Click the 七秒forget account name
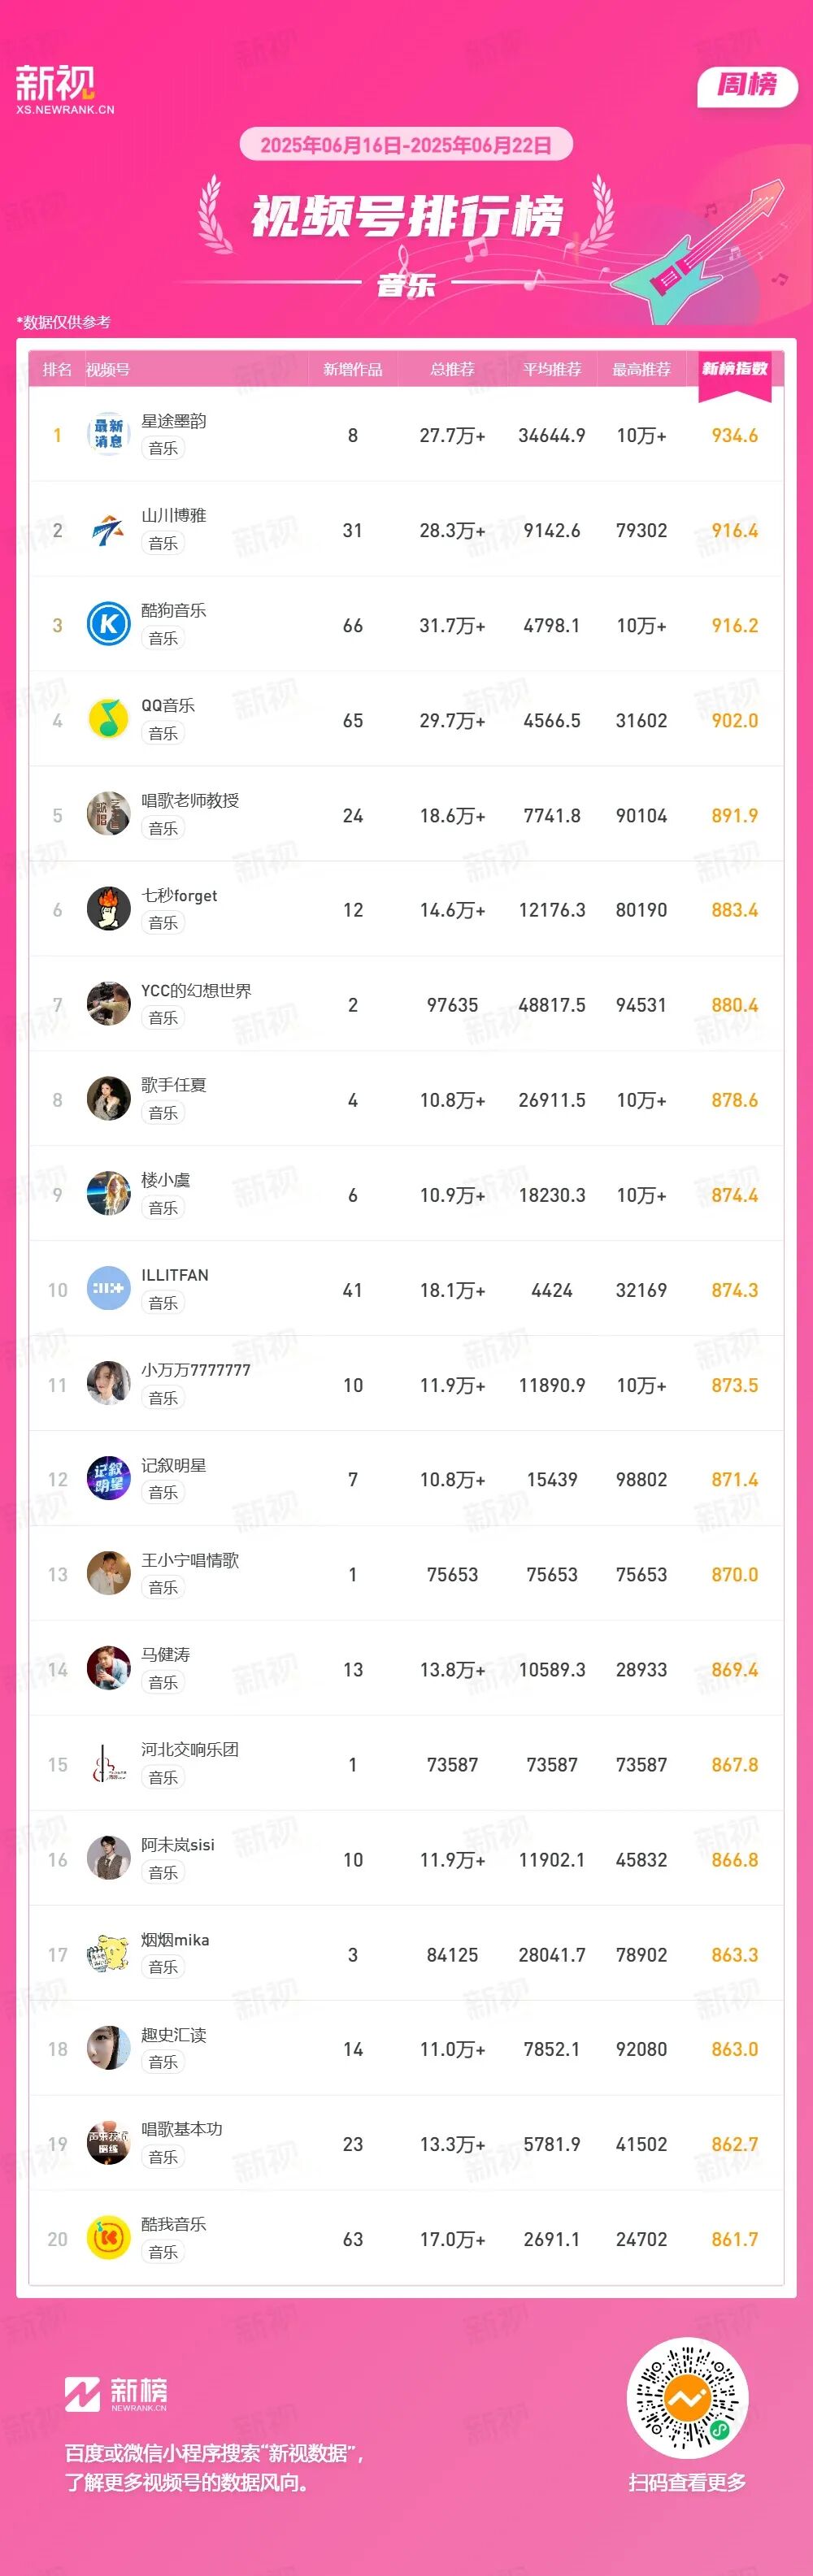 179,895
